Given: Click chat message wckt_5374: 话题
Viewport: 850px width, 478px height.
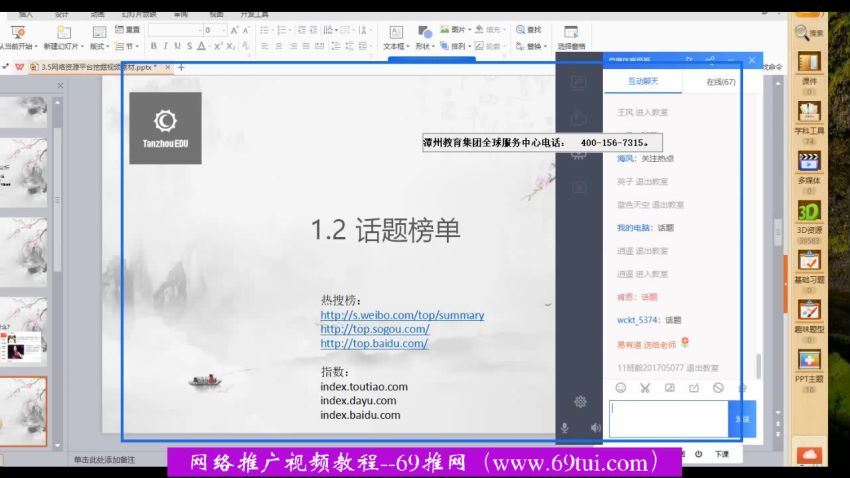Looking at the screenshot, I should (649, 320).
